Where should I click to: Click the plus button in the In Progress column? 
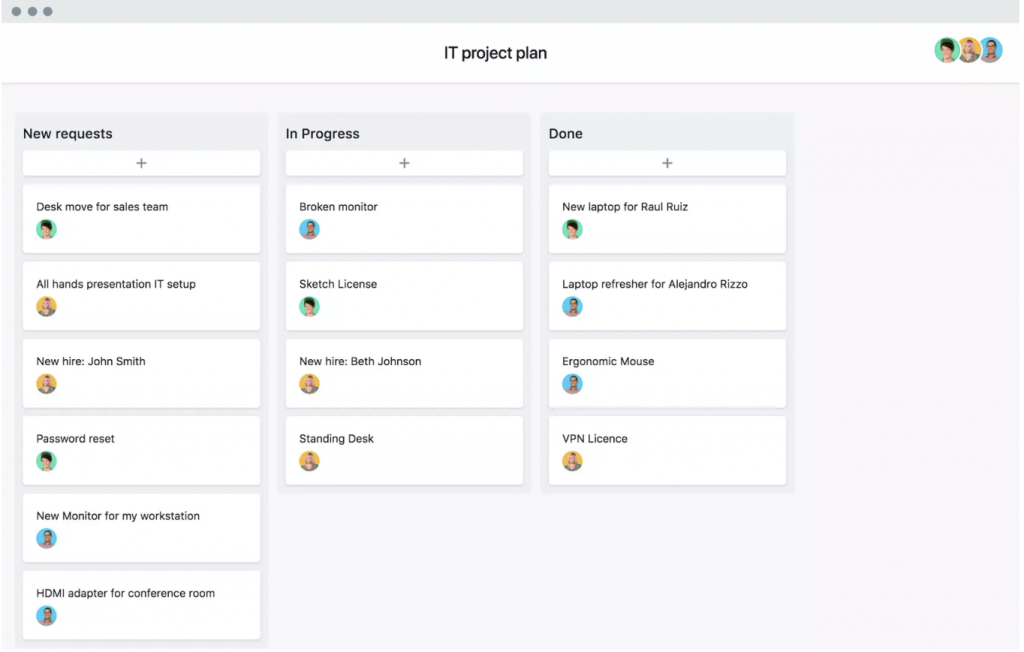(404, 162)
